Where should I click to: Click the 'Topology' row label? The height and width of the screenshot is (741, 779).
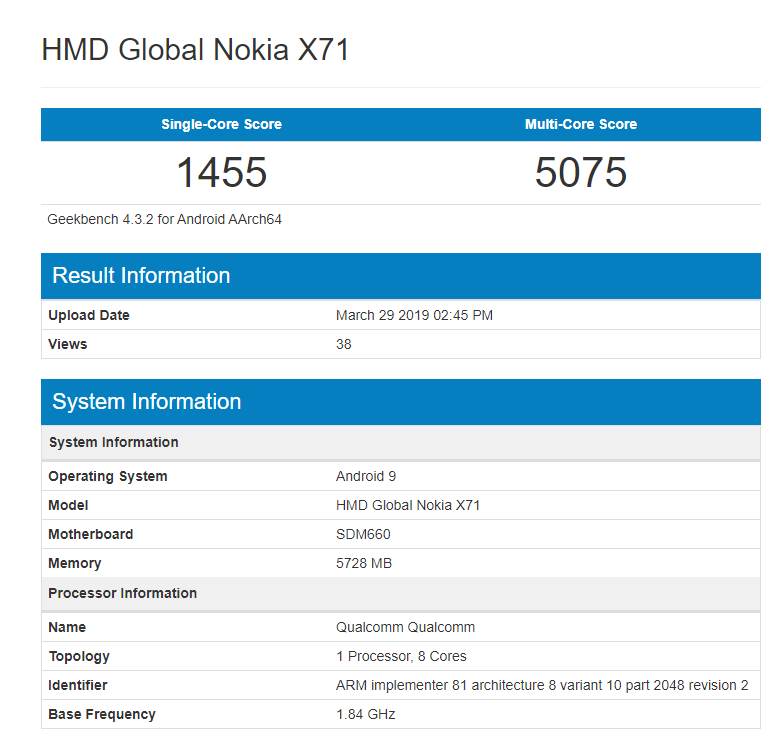tap(79, 657)
